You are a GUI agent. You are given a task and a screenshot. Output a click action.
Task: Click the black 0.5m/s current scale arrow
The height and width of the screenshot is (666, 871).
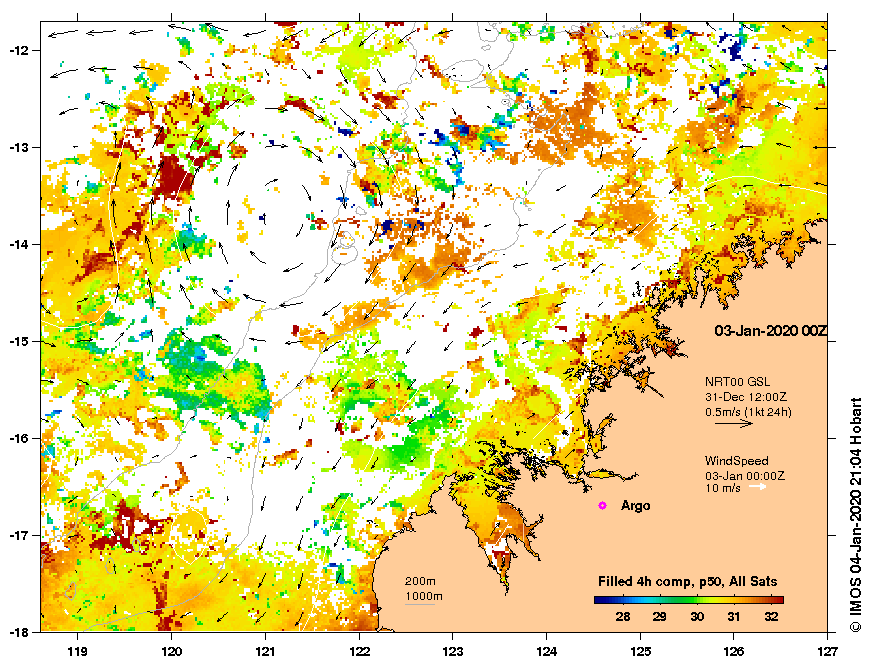[734, 423]
